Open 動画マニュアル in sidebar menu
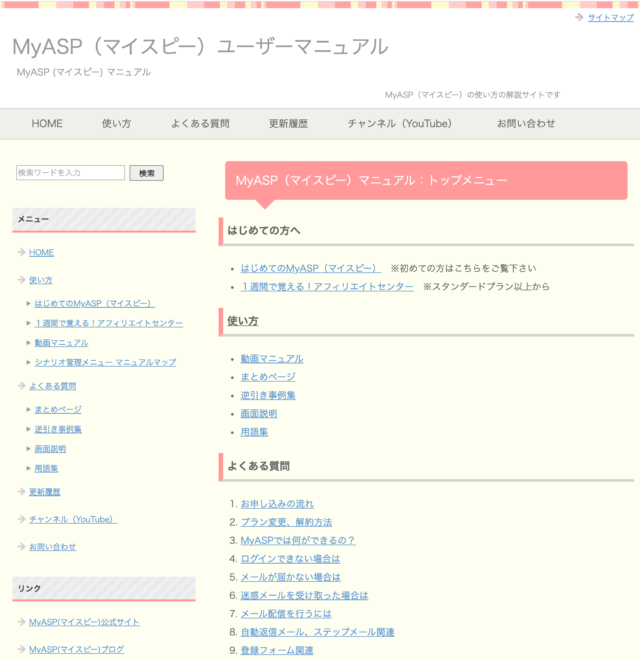640x659 pixels. pos(61,343)
